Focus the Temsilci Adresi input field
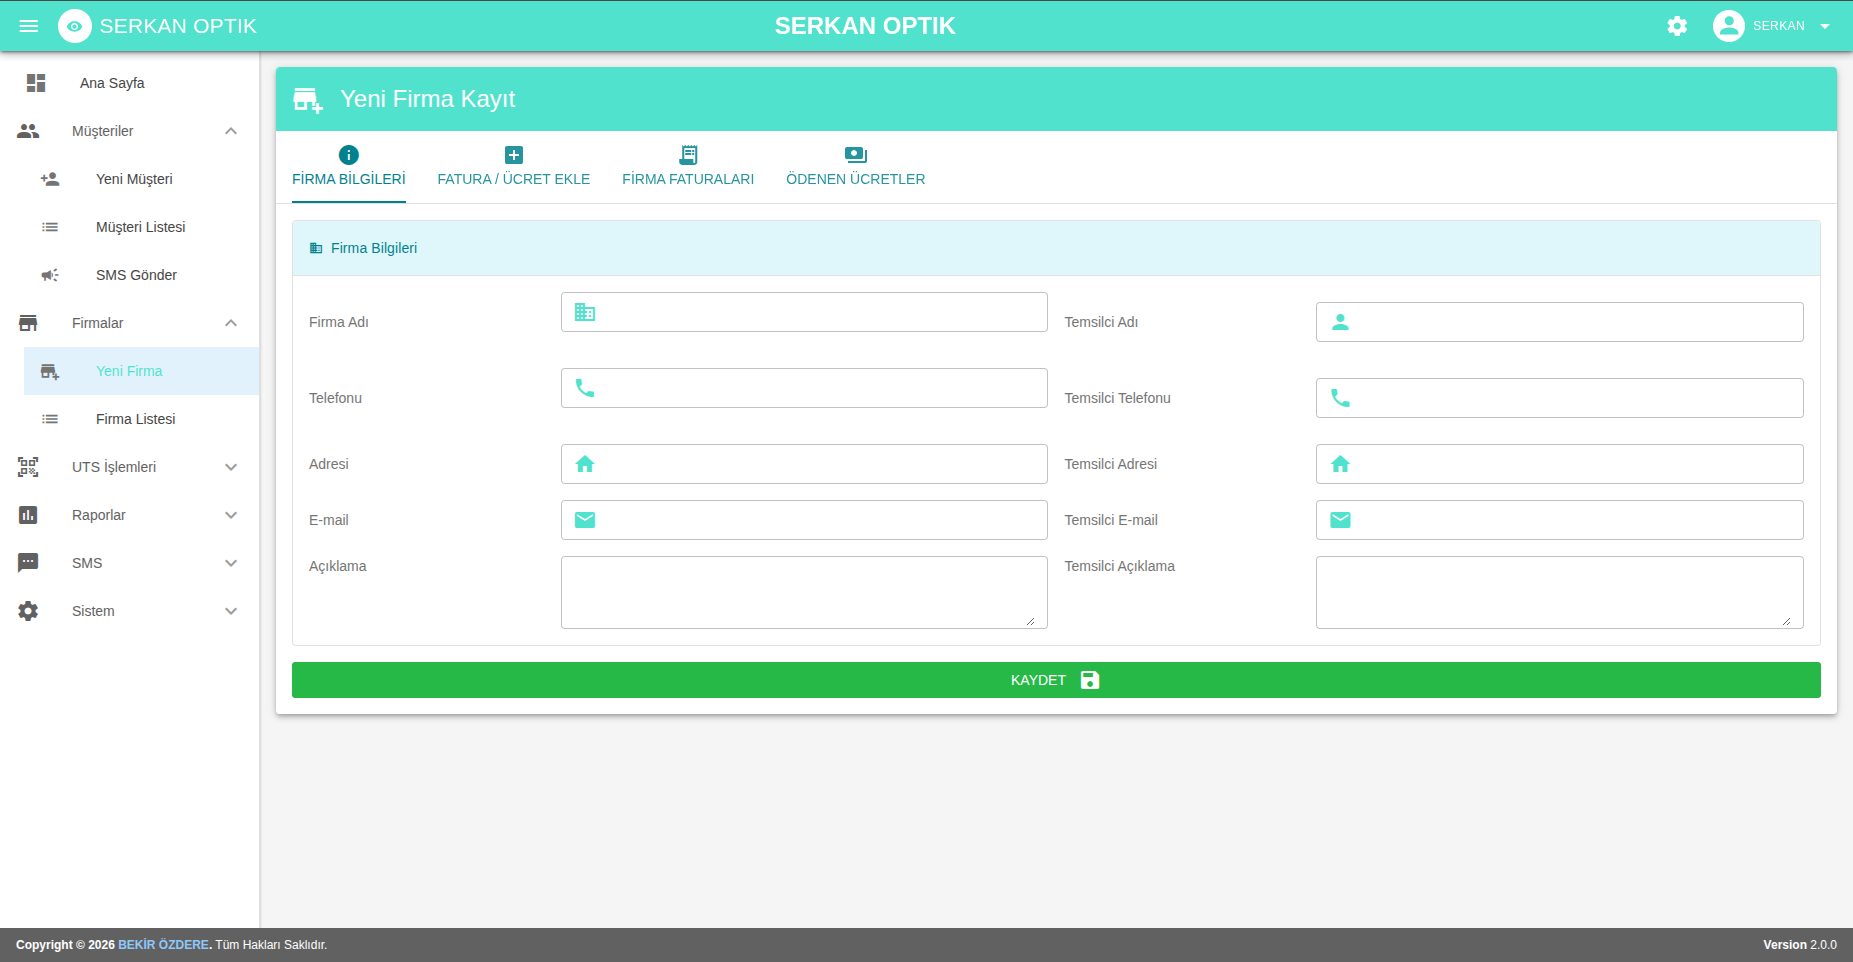 [x=1560, y=464]
